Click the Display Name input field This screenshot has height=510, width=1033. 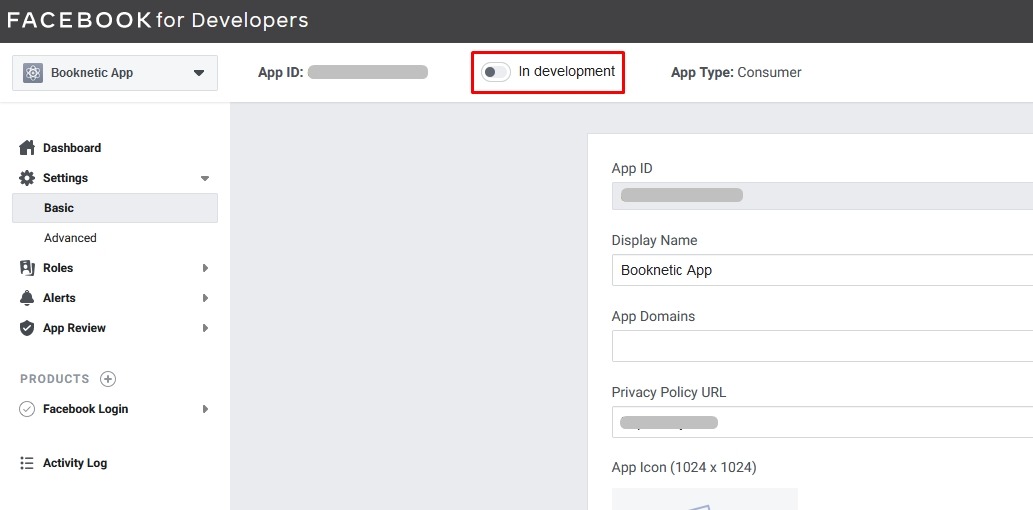coord(820,270)
